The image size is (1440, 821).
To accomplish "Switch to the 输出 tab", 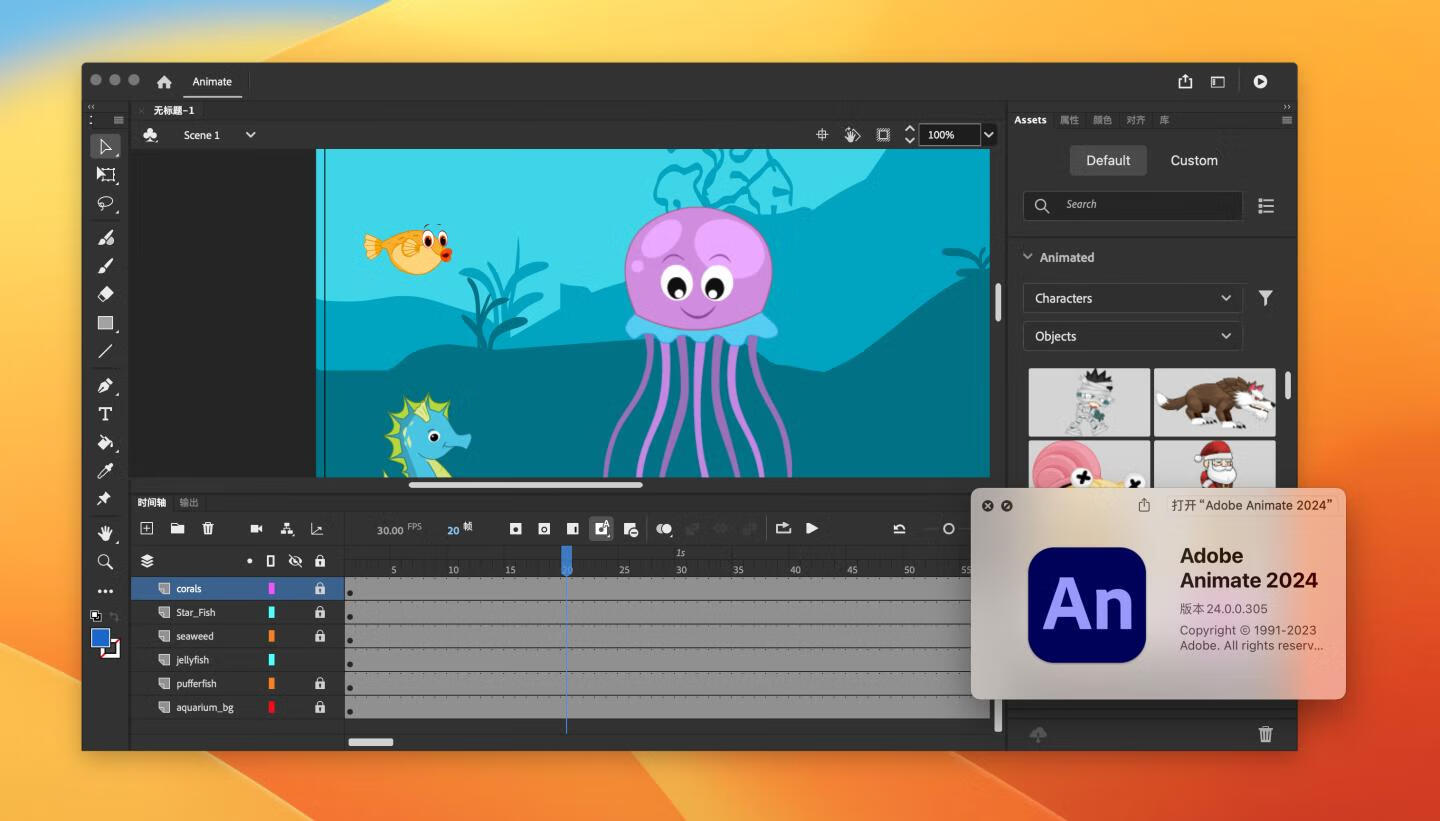I will (x=189, y=502).
